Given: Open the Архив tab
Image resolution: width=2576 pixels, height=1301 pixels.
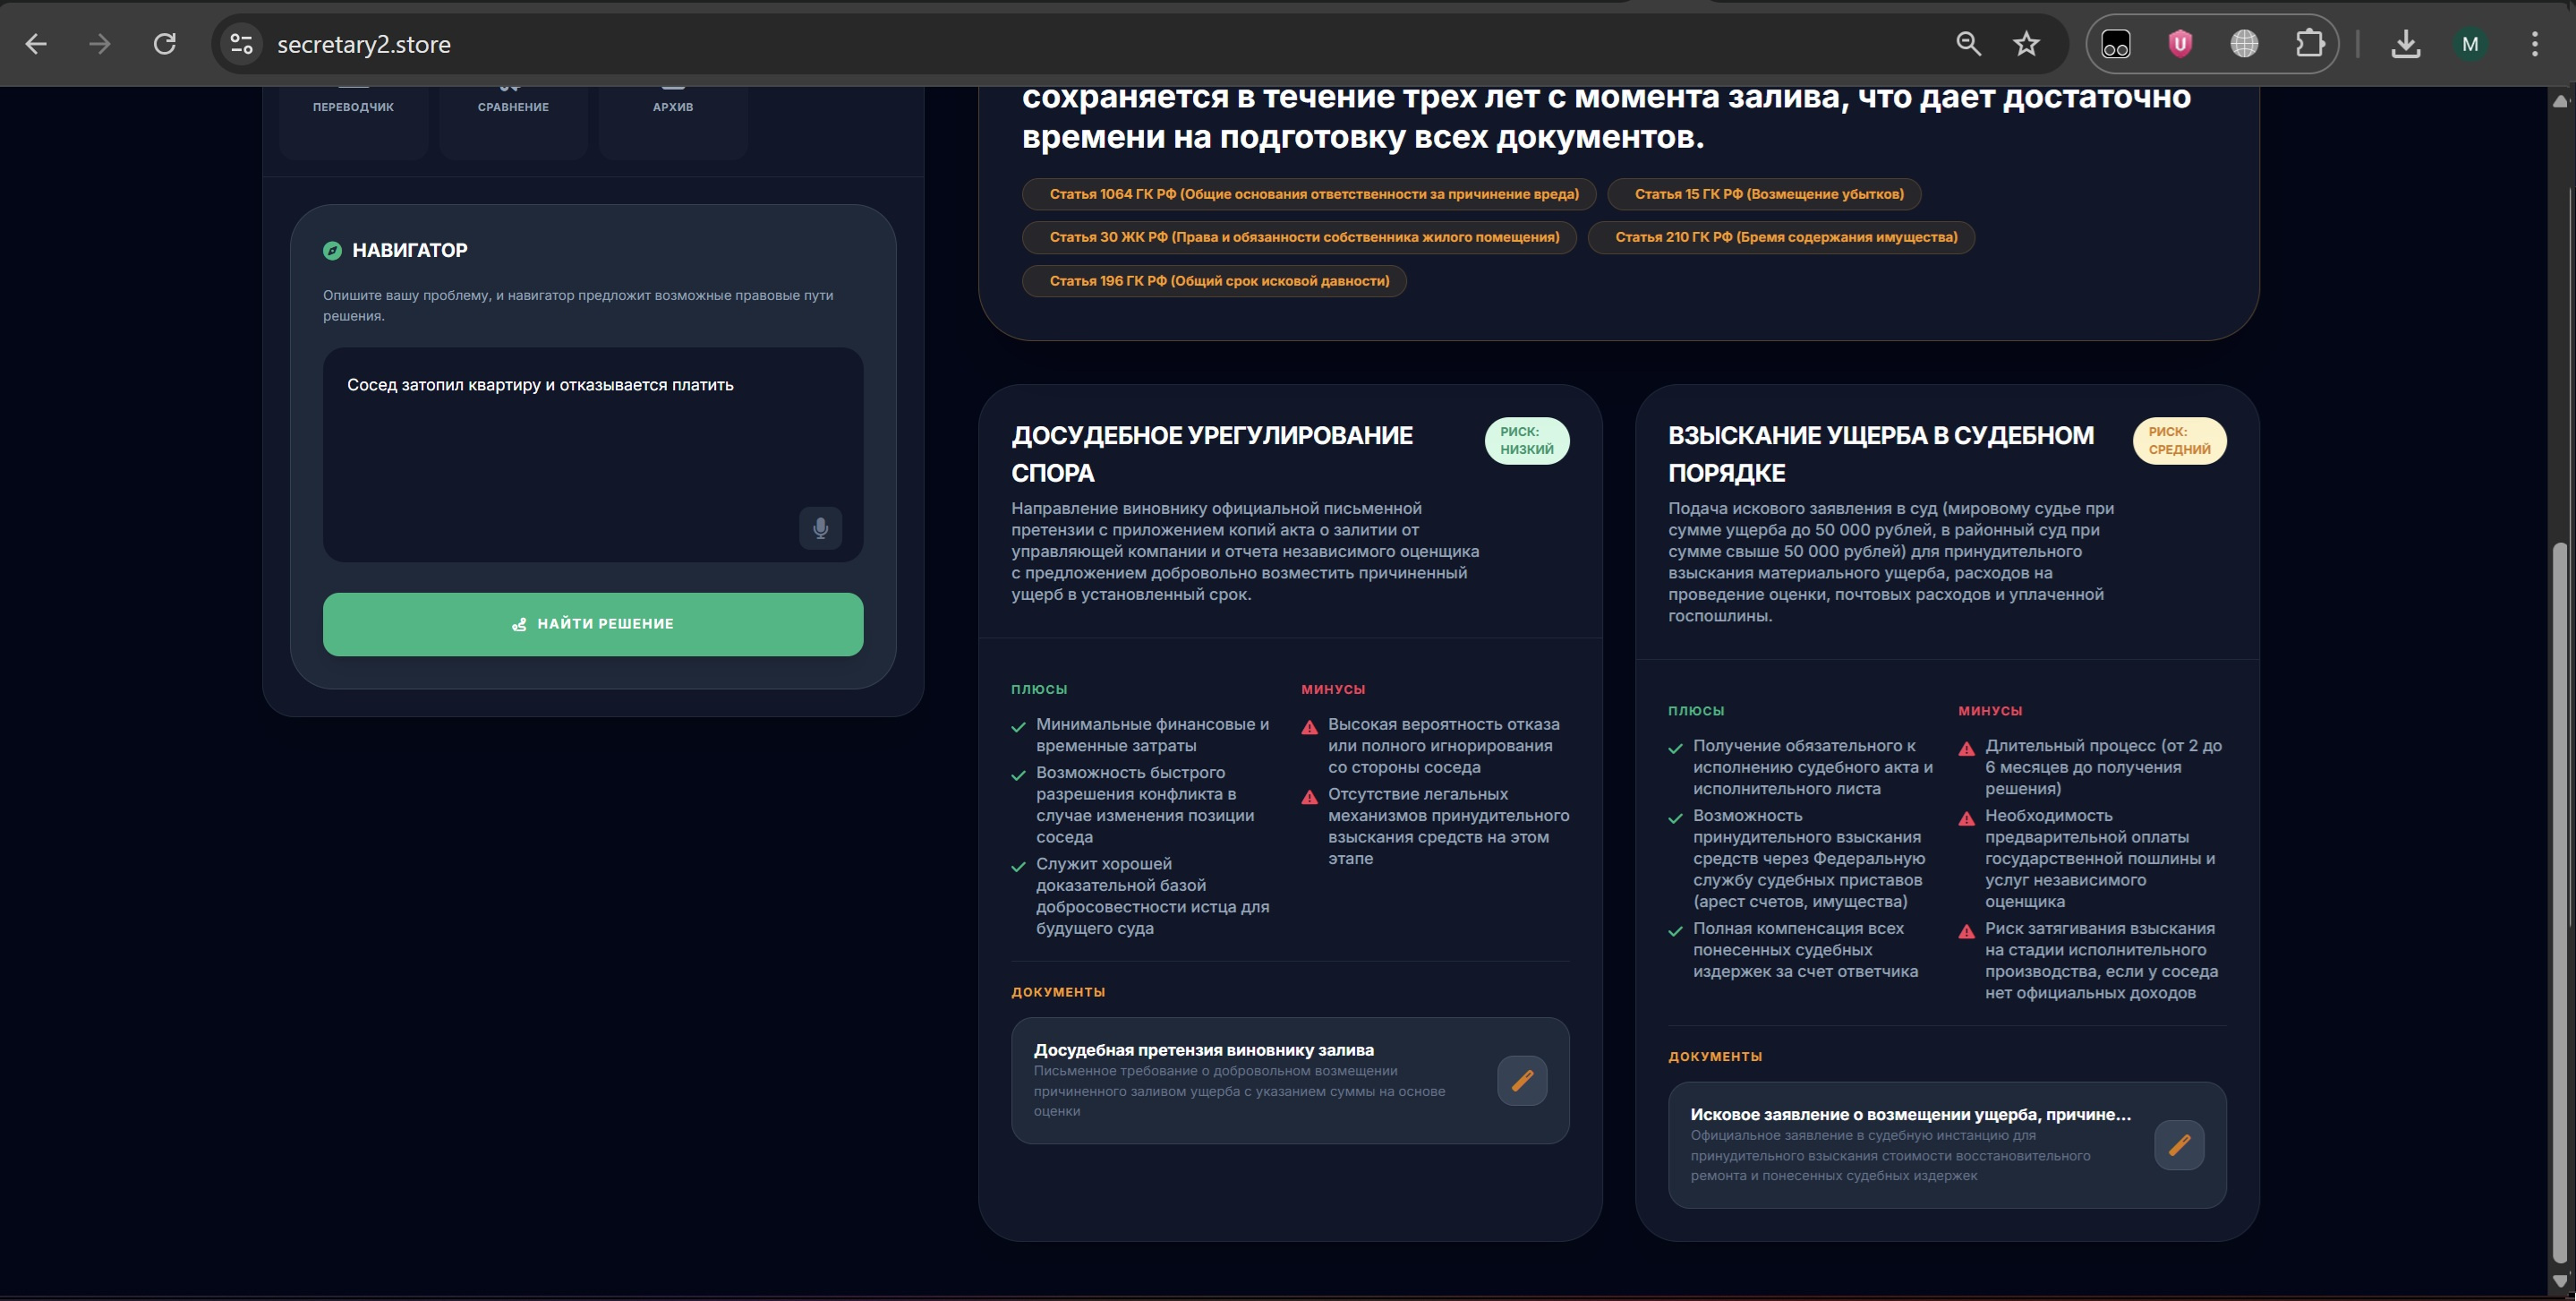Looking at the screenshot, I should coord(673,108).
